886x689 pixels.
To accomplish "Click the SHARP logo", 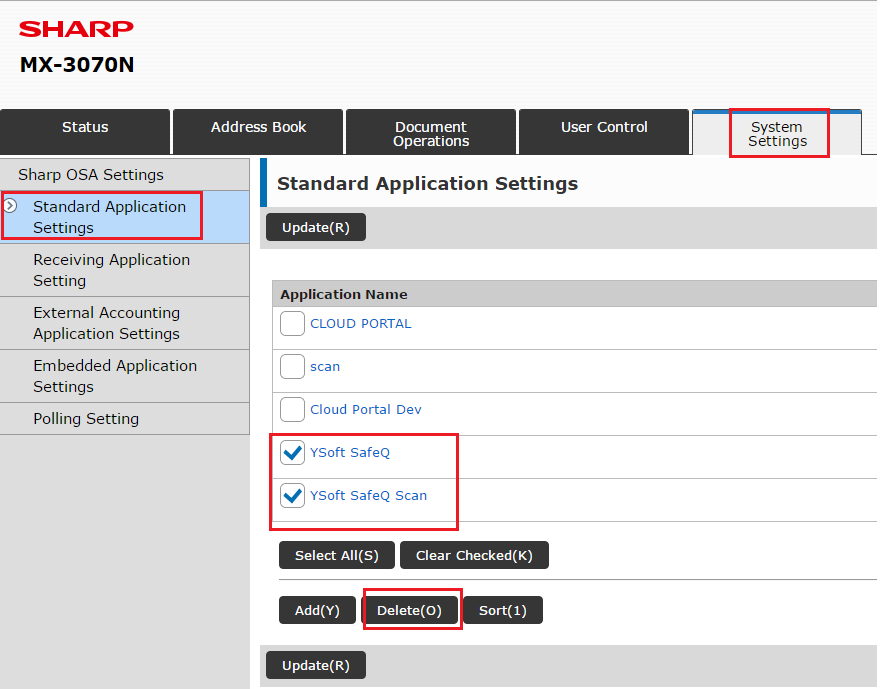I will (x=76, y=29).
